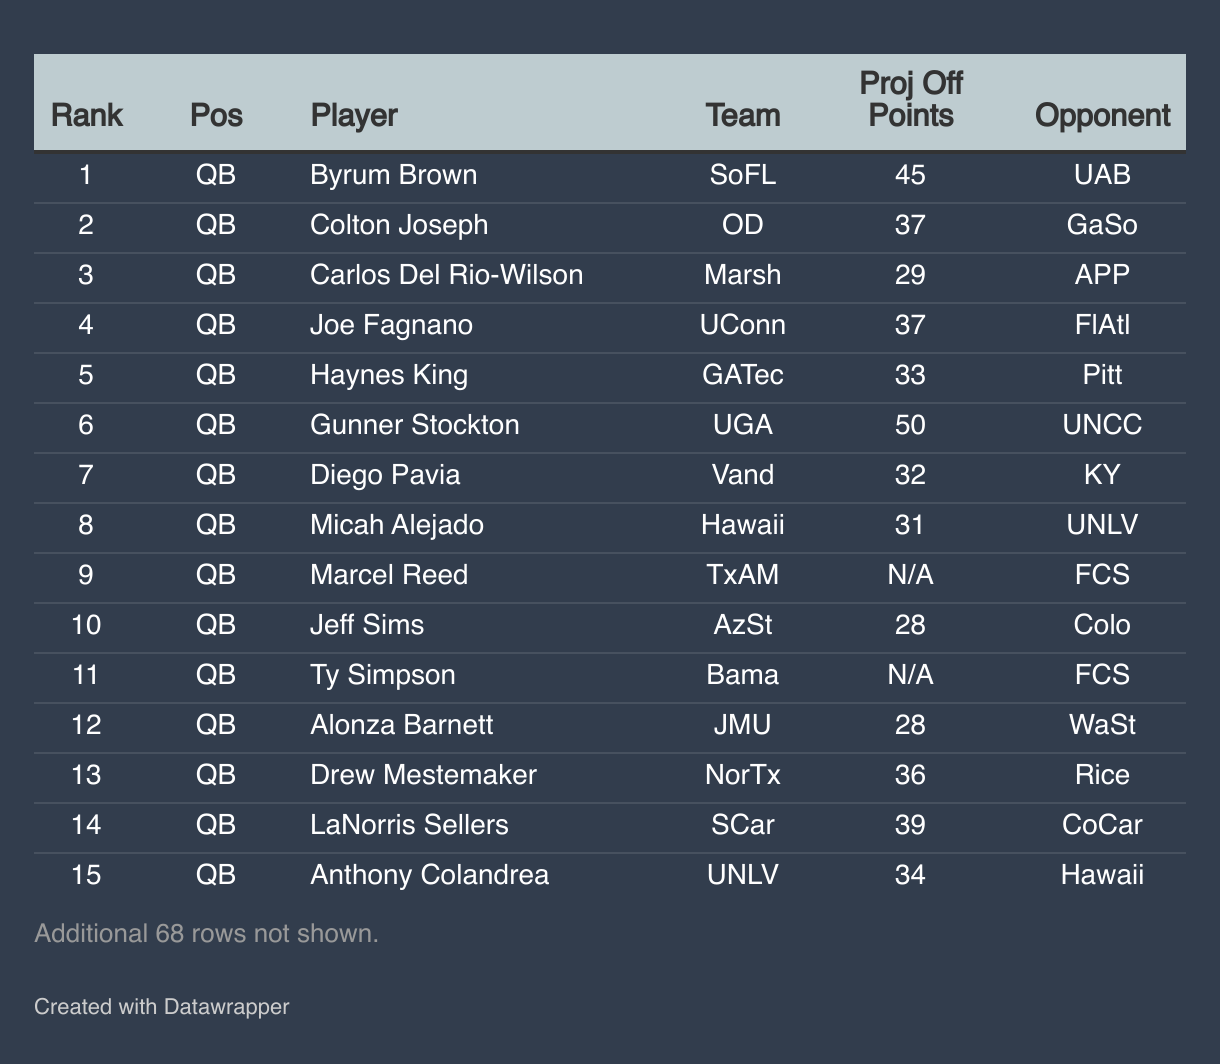Select the UConn team cell
Image resolution: width=1220 pixels, height=1064 pixels.
(743, 325)
